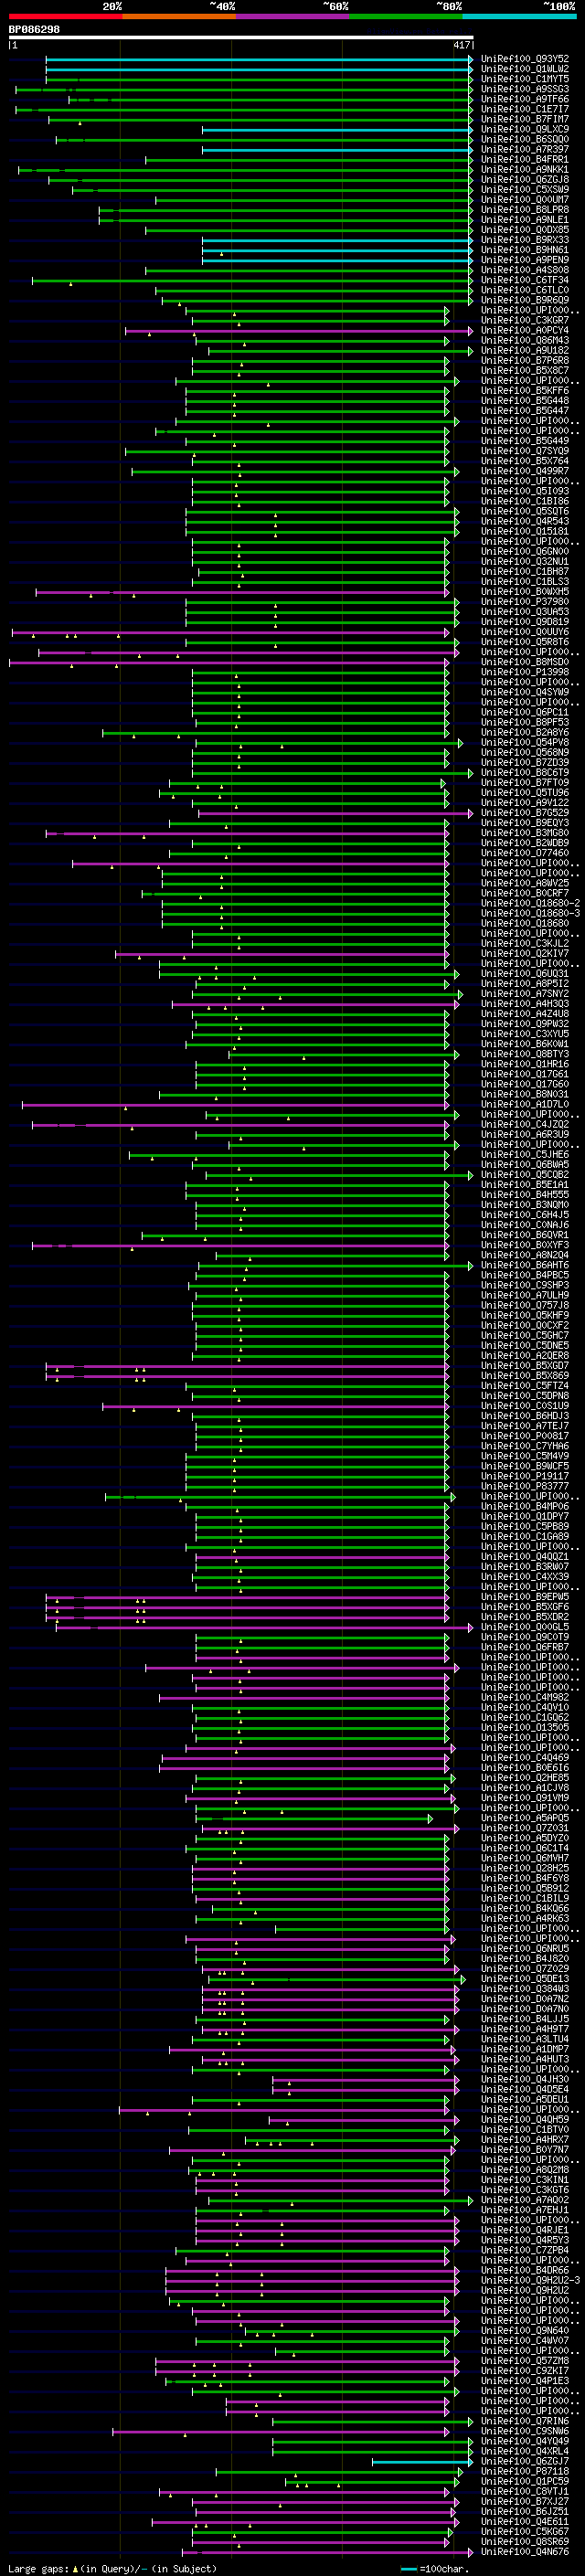Select the UniRef100_Q4E611 label

pos(525,2521)
